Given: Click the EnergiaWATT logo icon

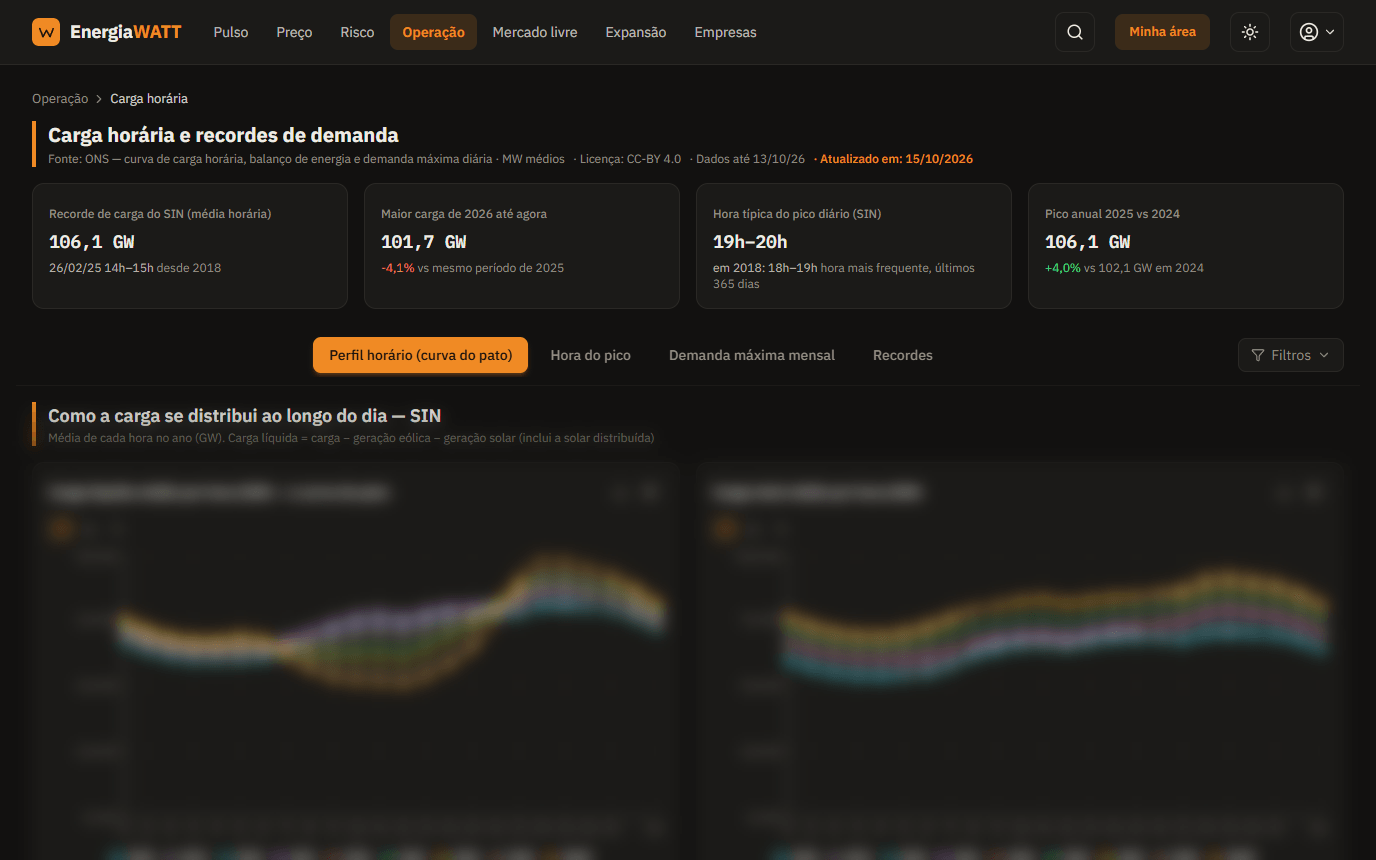Looking at the screenshot, I should click(x=46, y=32).
